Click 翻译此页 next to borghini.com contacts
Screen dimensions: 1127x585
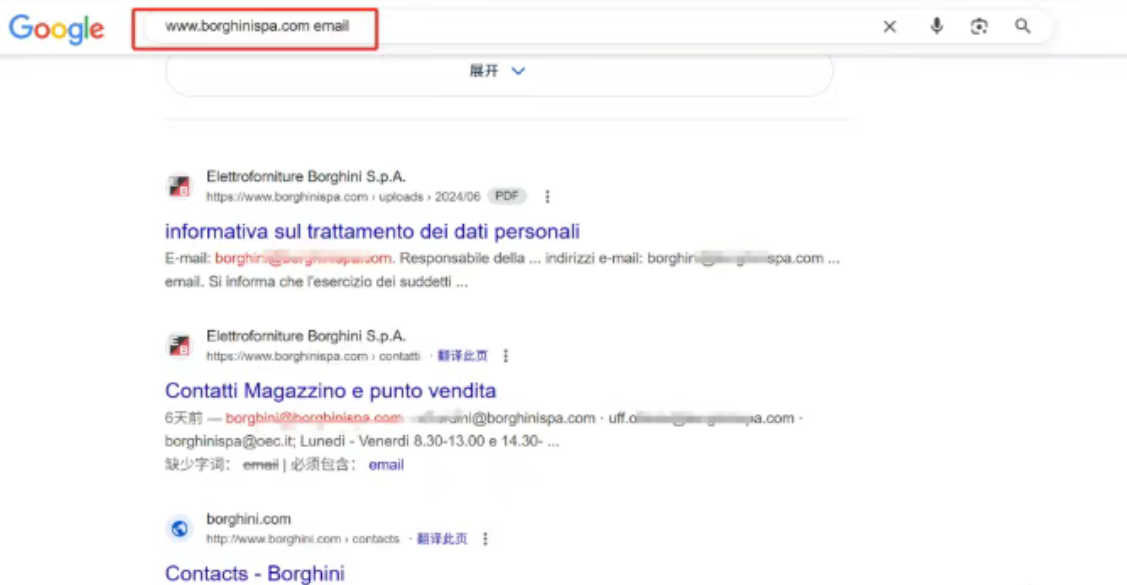pyautogui.click(x=442, y=539)
